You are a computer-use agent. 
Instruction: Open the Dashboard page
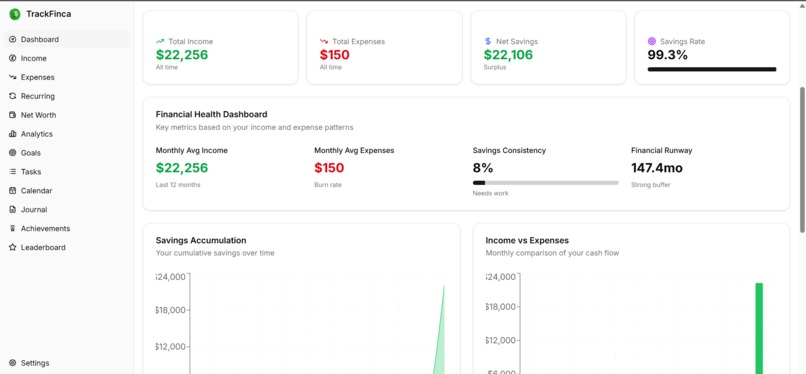(x=67, y=40)
